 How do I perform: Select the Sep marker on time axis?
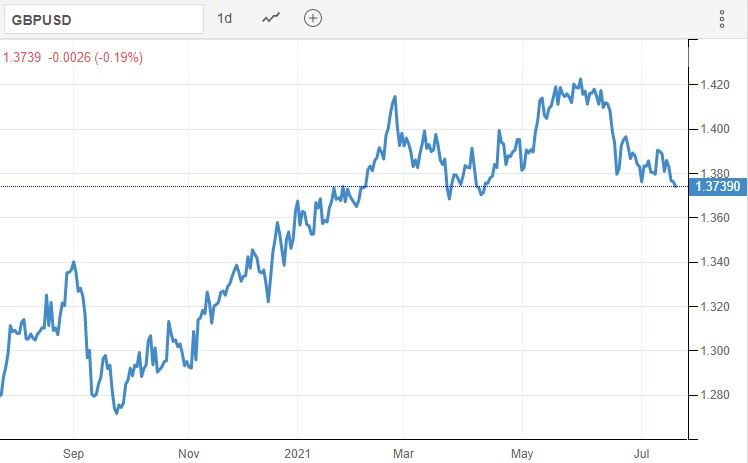(74, 451)
